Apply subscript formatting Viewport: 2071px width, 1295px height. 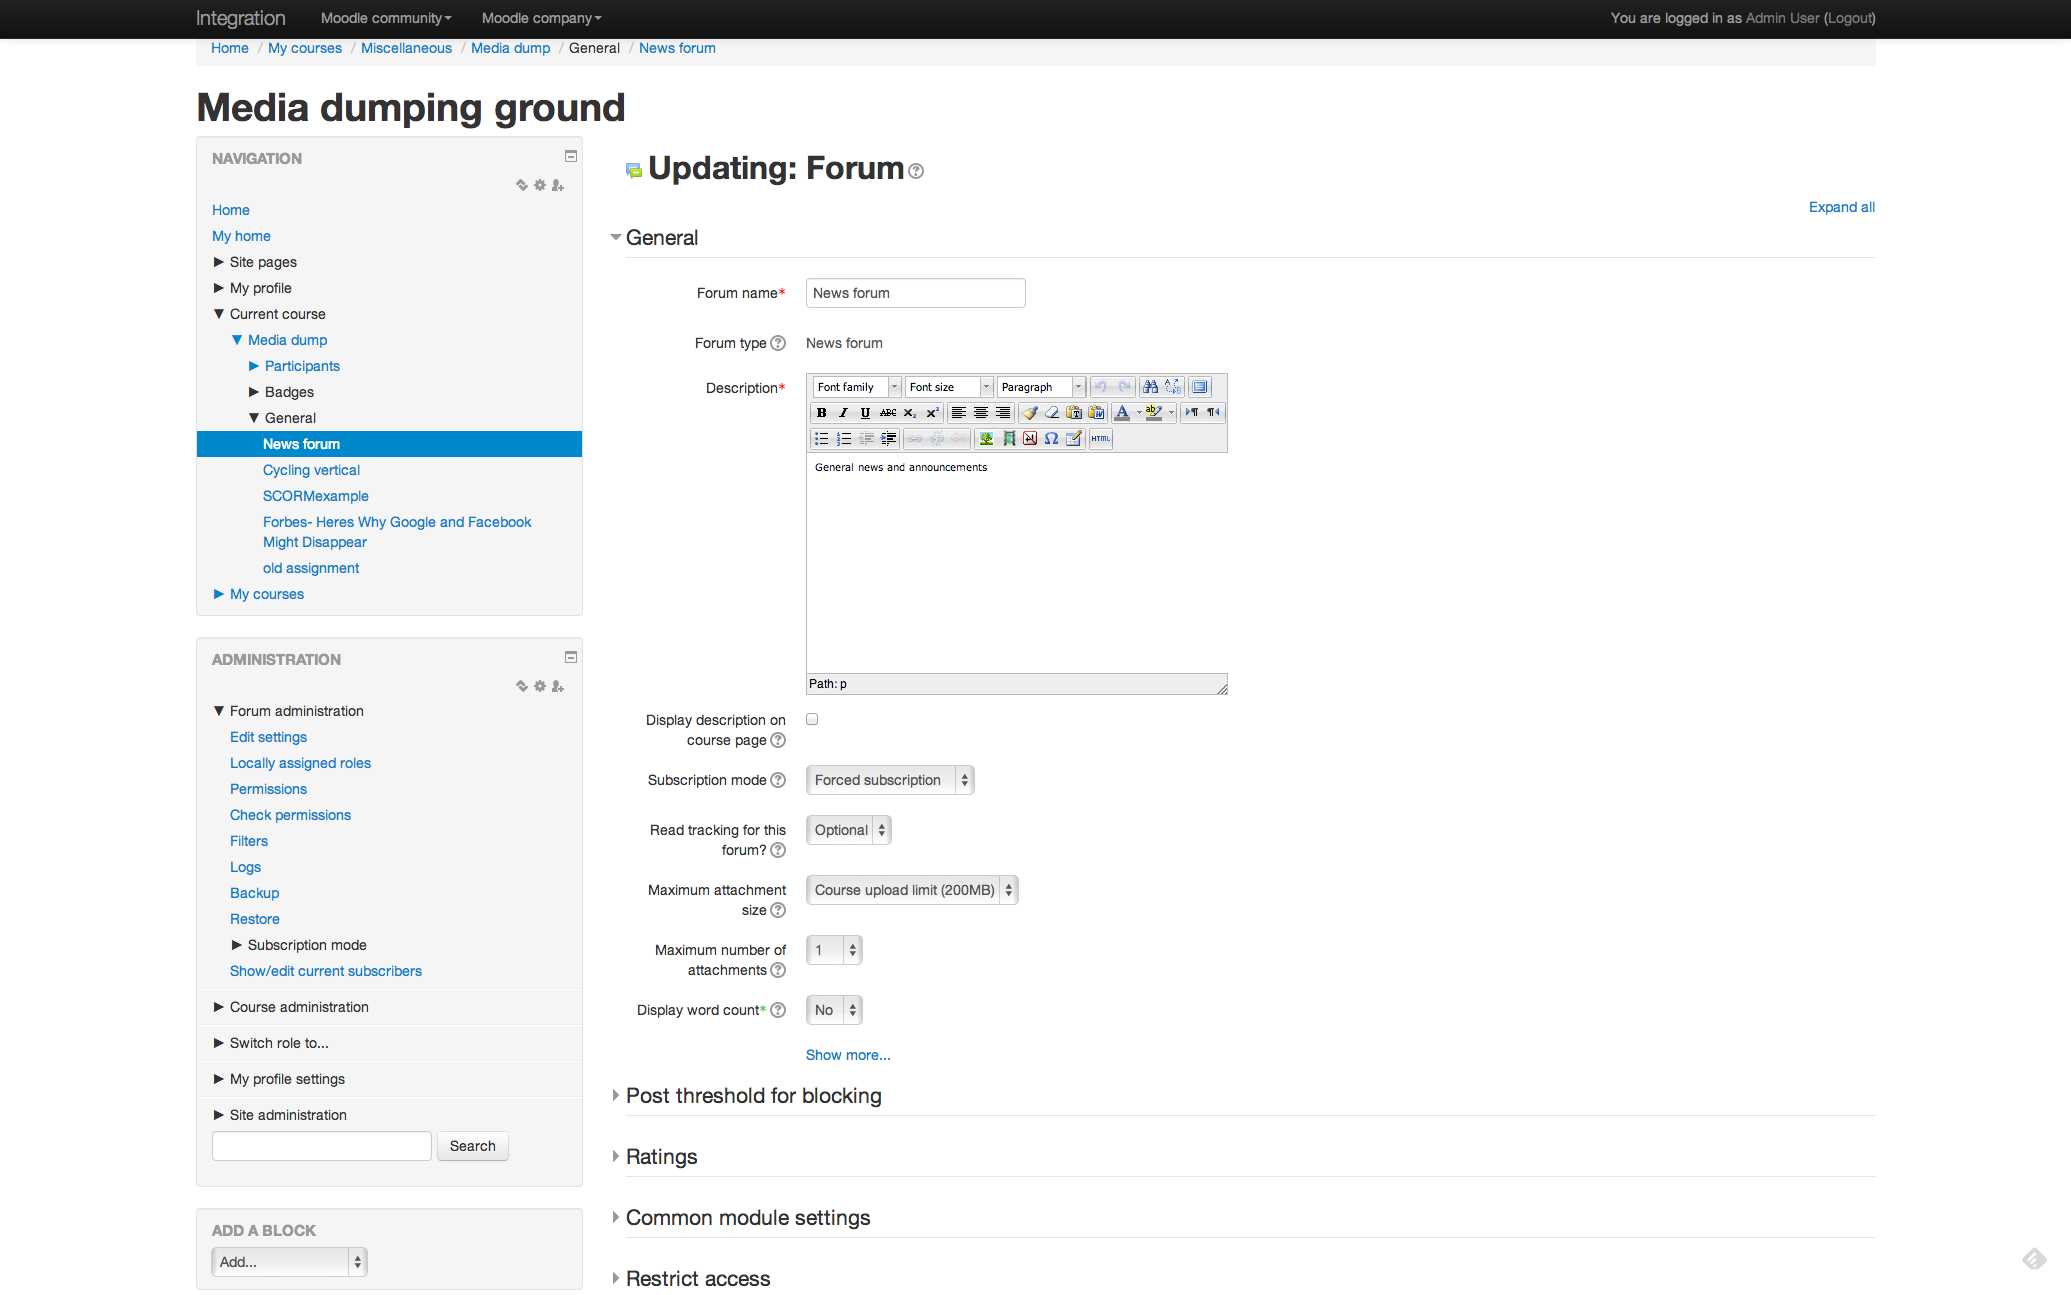[910, 412]
